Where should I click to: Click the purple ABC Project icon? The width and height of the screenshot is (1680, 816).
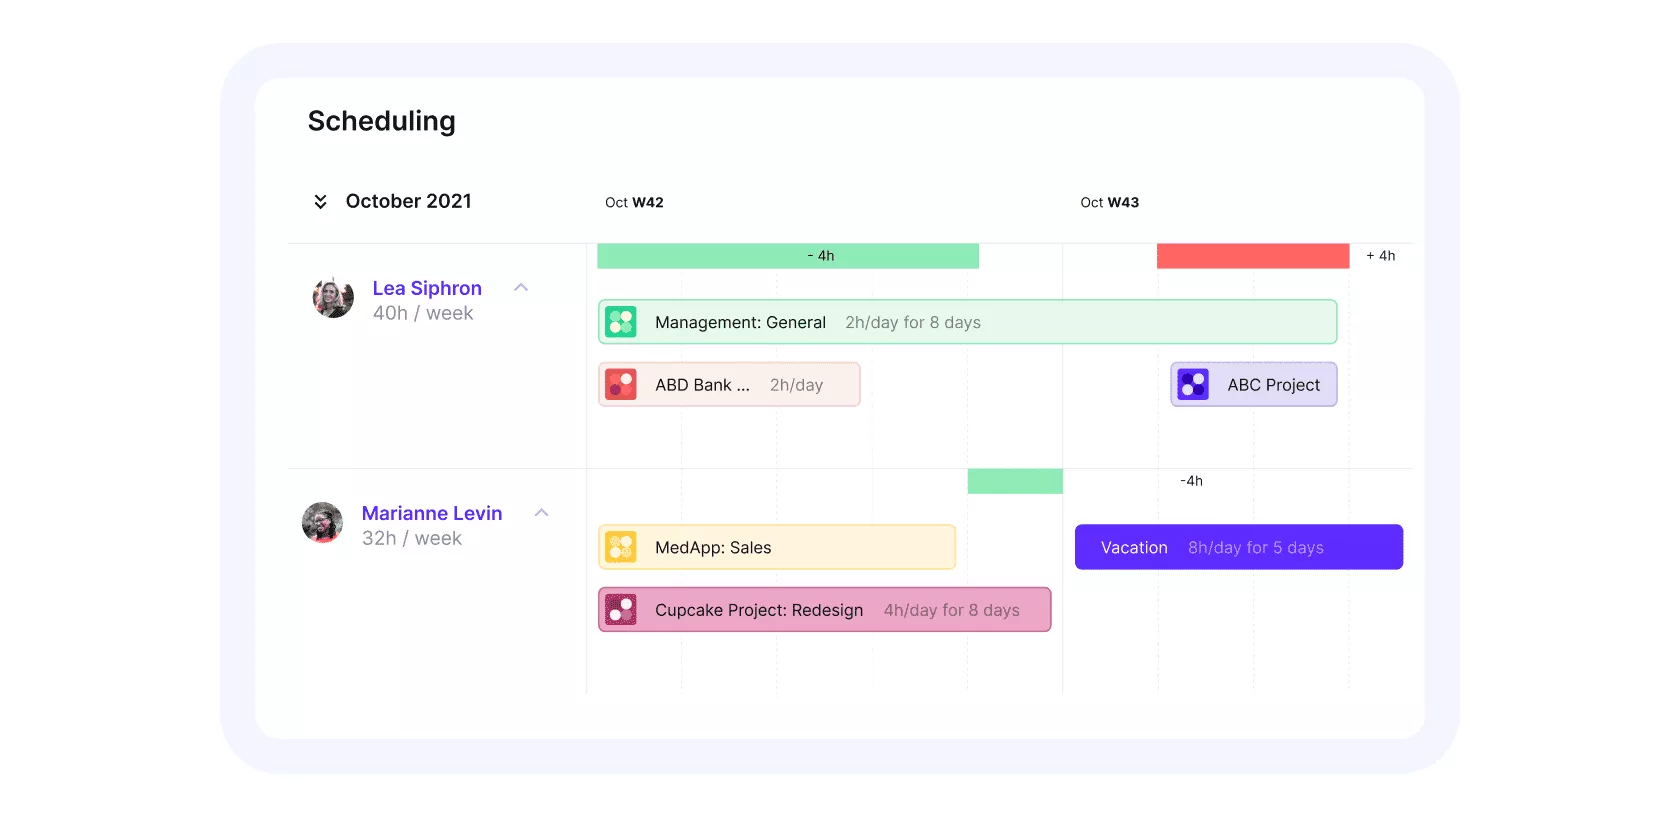click(1193, 385)
